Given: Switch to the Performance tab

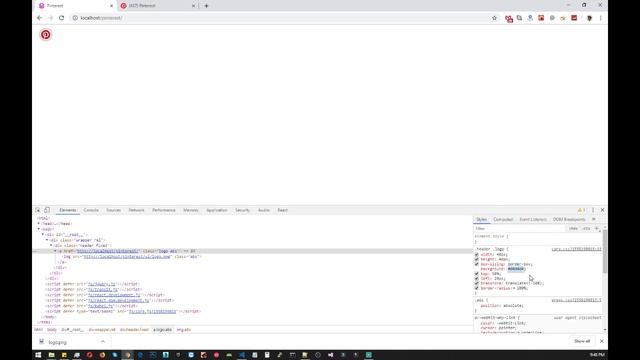Looking at the screenshot, I should coord(164,210).
